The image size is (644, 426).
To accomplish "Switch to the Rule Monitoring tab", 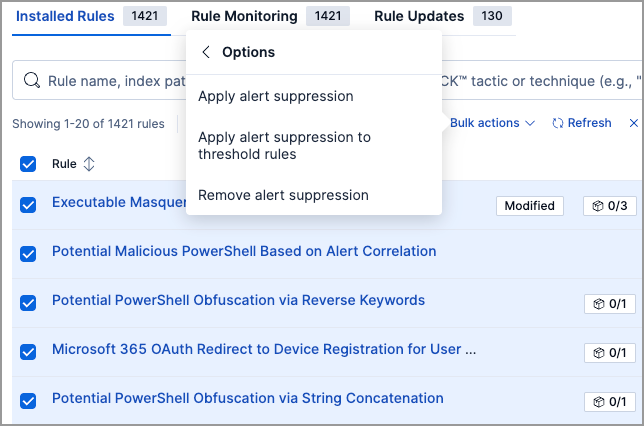I will [x=244, y=17].
